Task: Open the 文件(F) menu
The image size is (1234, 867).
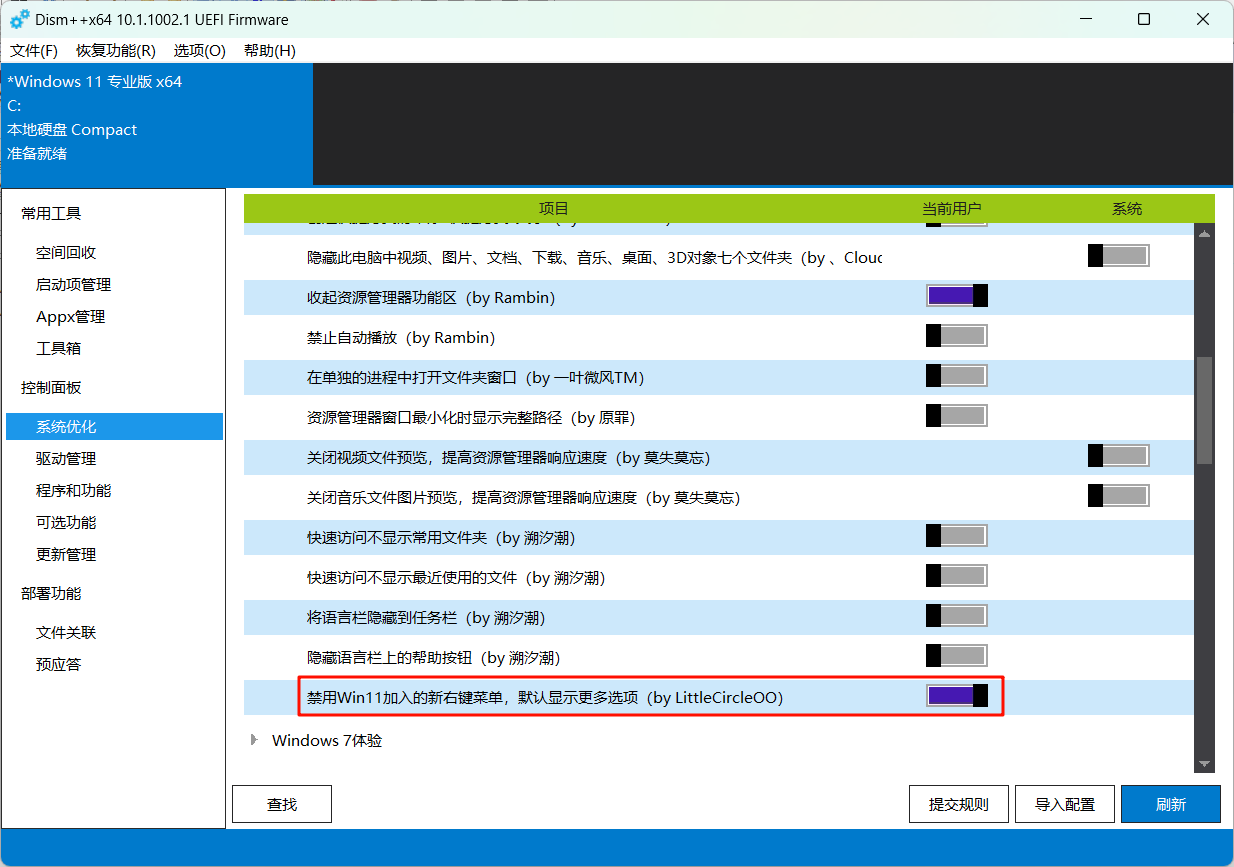Action: tap(34, 50)
